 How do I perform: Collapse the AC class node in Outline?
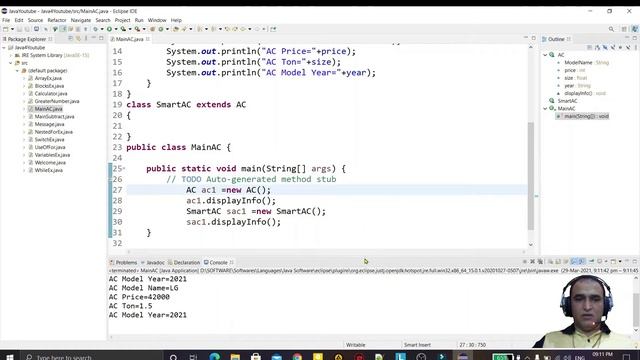545,55
